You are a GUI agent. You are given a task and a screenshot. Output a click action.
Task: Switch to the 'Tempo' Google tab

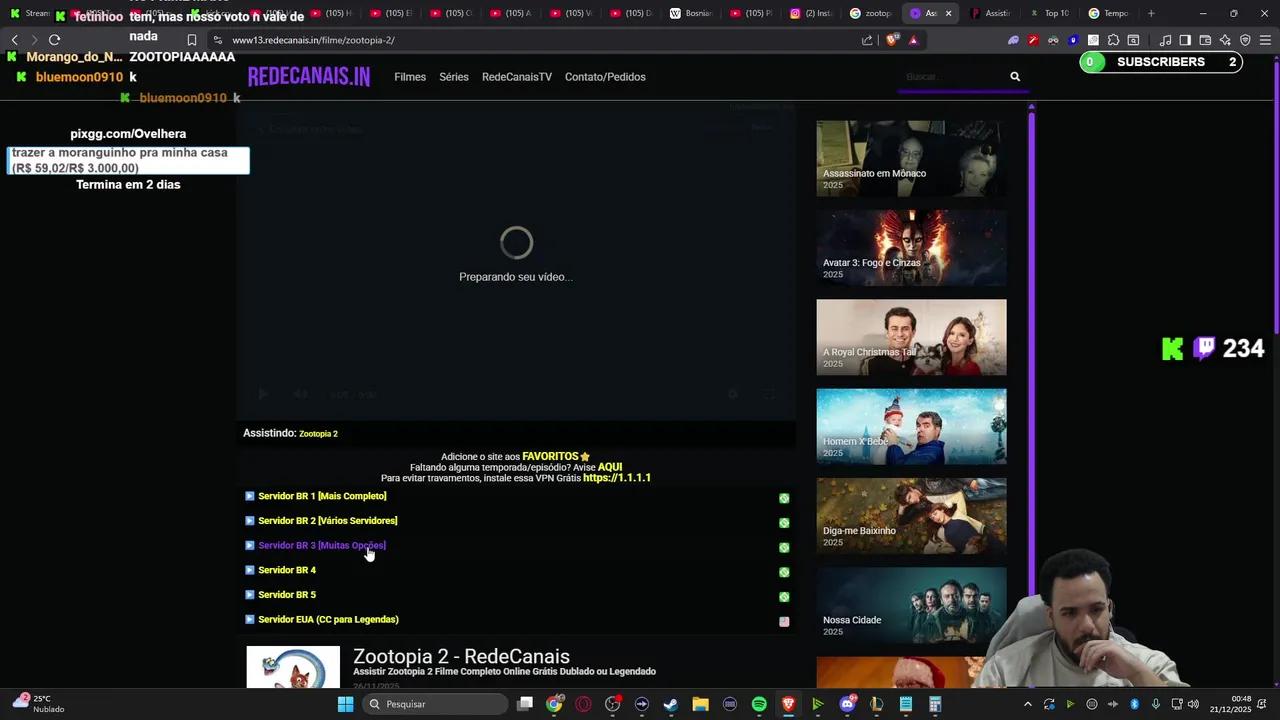click(1109, 13)
